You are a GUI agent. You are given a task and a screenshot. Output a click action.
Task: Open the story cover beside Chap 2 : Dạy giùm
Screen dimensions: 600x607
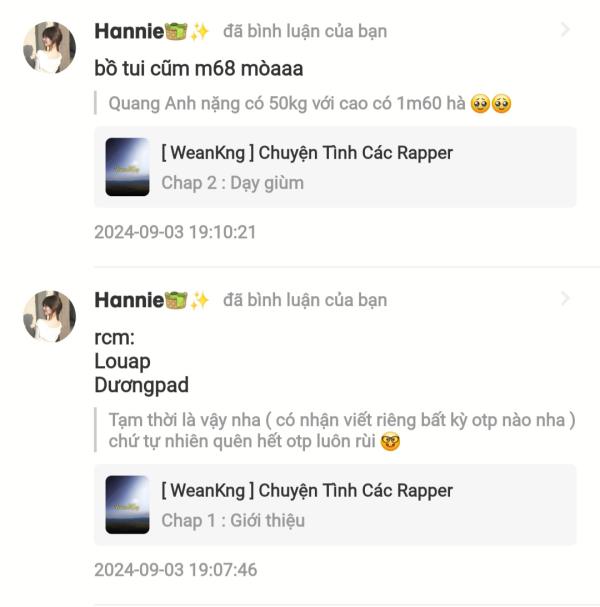[127, 167]
